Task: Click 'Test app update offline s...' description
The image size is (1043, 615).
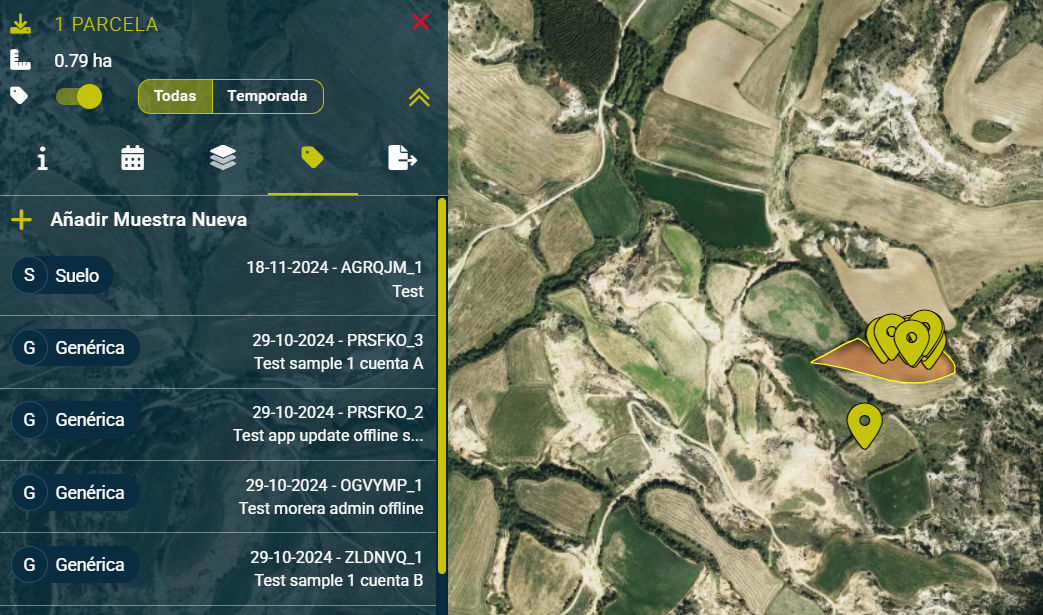Action: click(x=328, y=435)
